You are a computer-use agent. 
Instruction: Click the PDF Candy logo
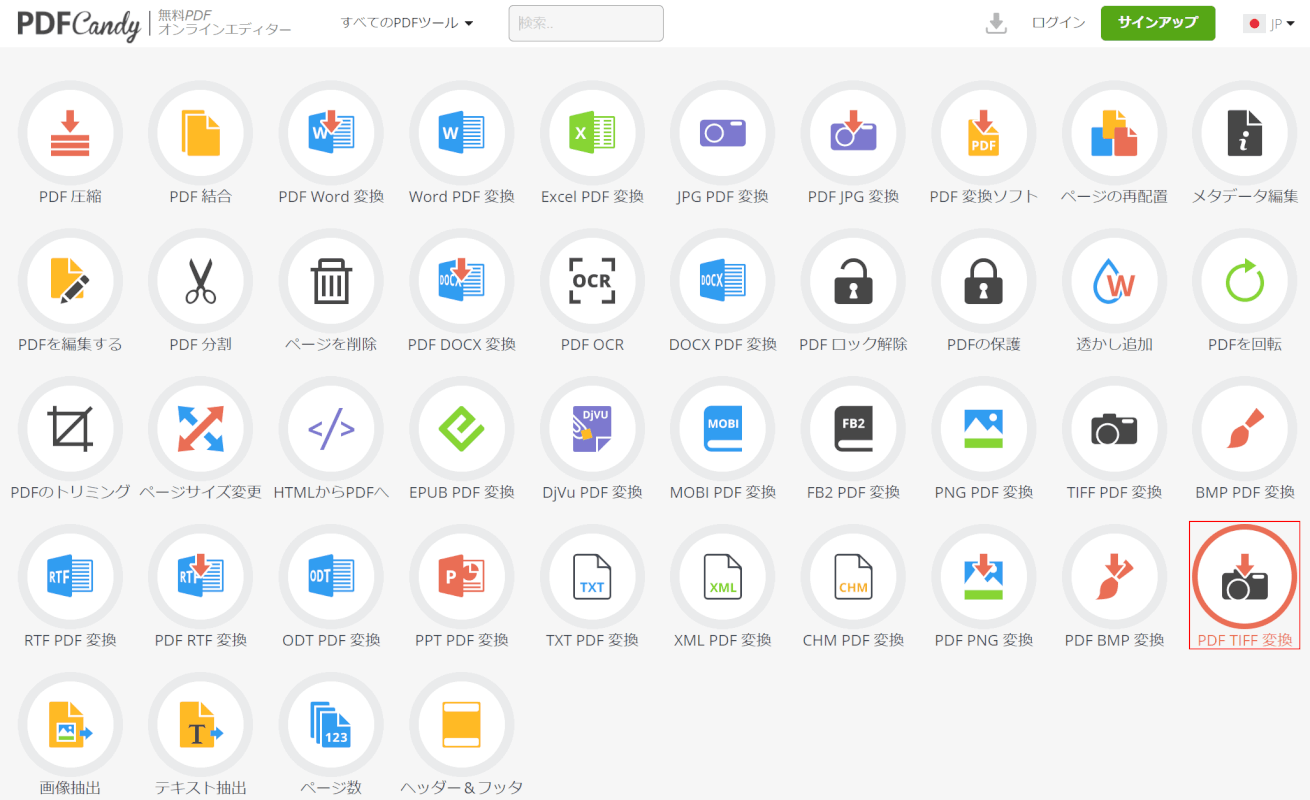pyautogui.click(x=78, y=24)
